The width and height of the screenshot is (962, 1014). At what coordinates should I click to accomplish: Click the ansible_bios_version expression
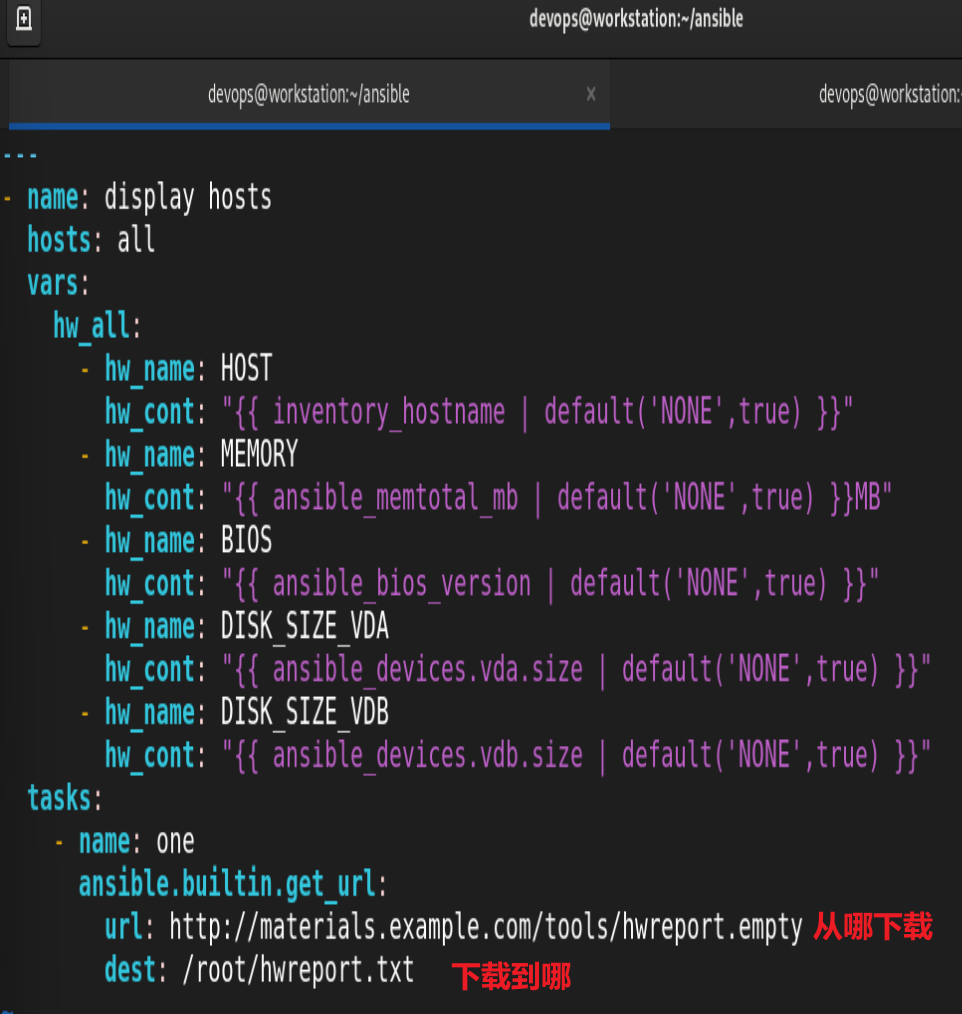point(550,584)
